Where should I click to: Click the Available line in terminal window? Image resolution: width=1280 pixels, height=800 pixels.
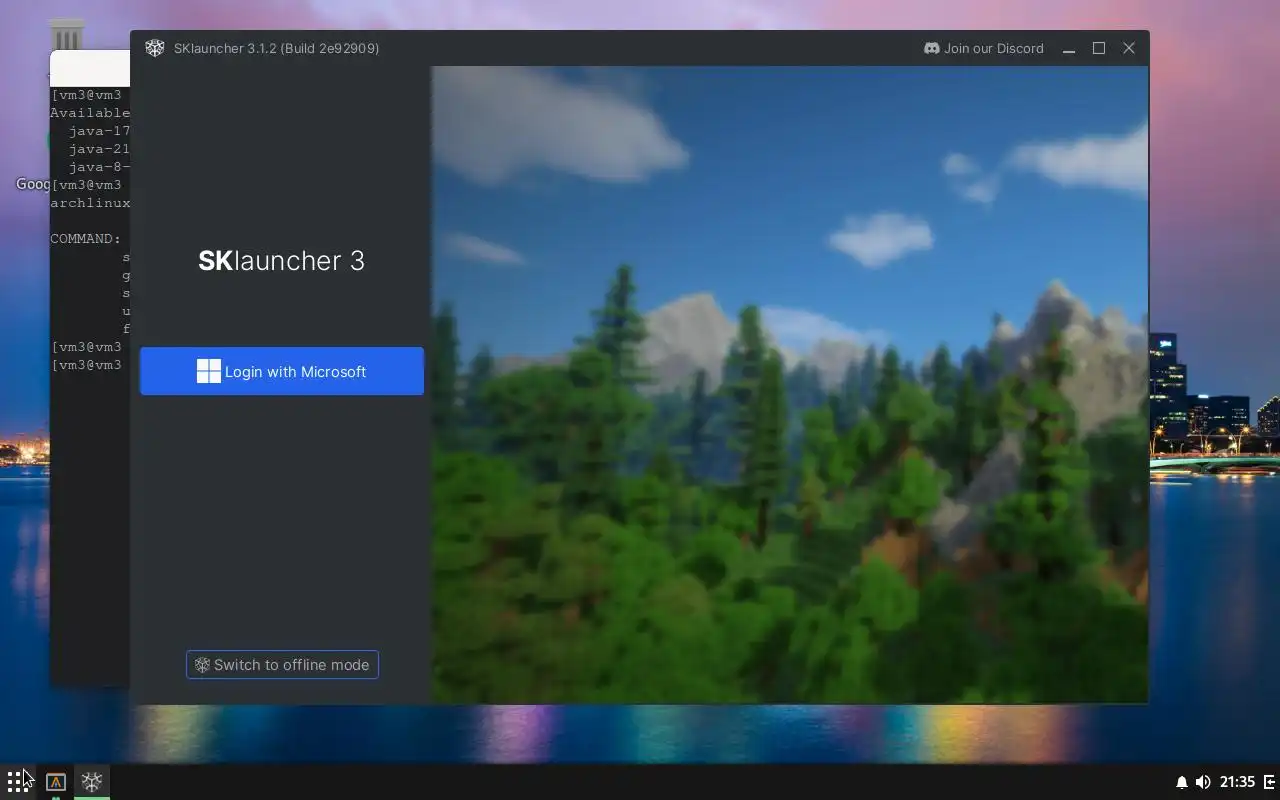click(x=90, y=113)
